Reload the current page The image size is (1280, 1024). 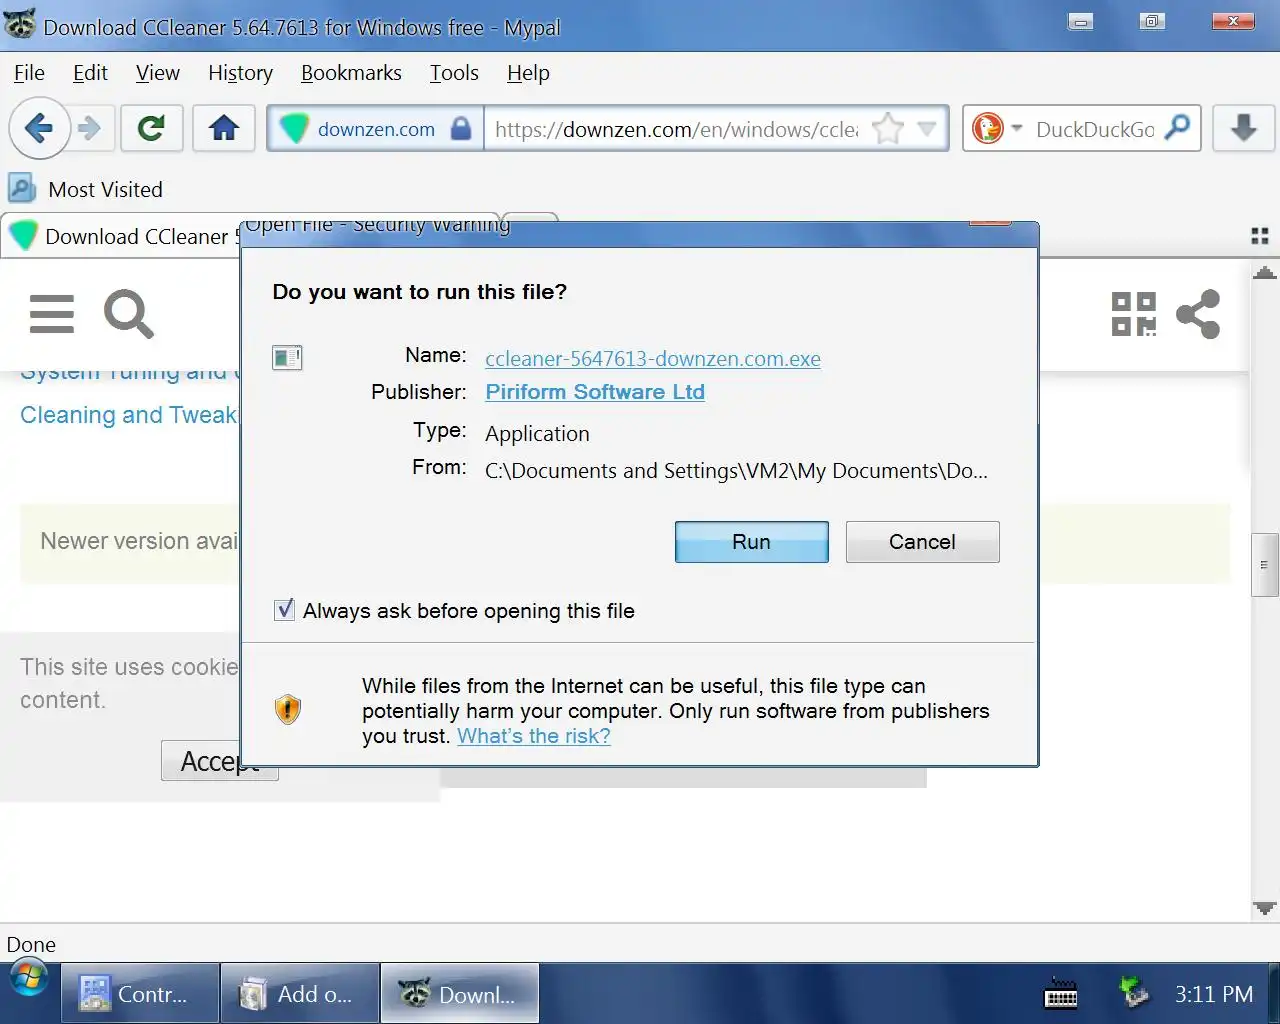pos(151,128)
